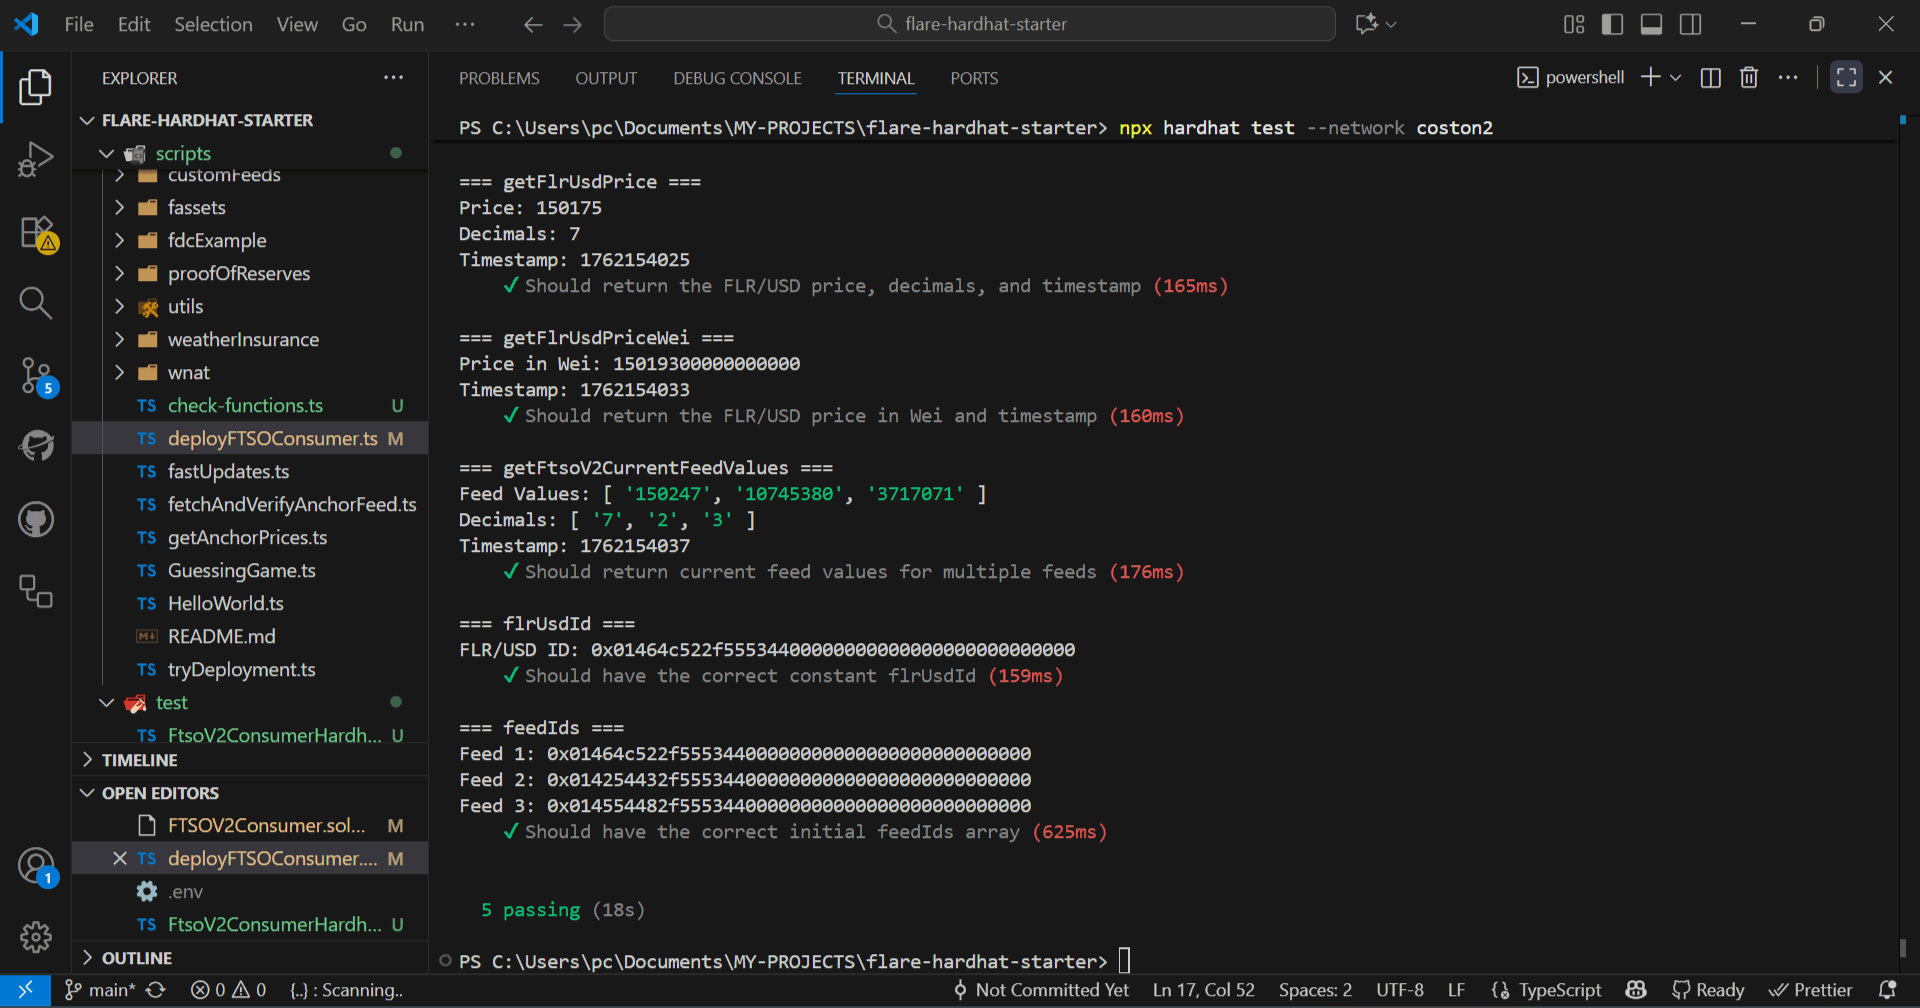Open the Search view

(x=36, y=303)
